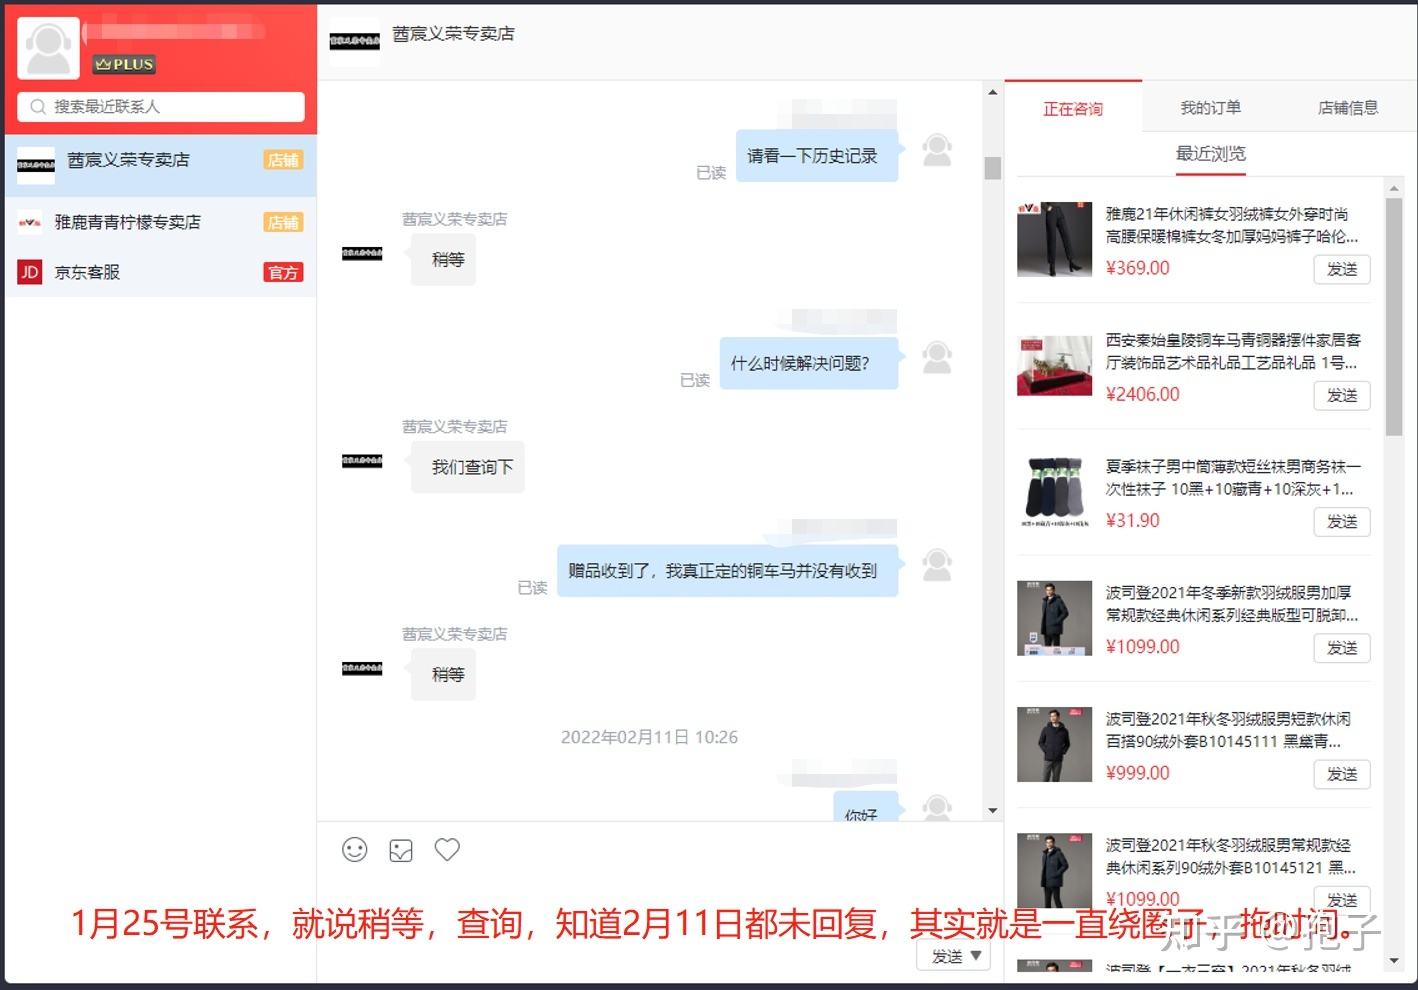Send the 铜车马 ¥2406.00 product
Screen dimensions: 1418x990
(x=1342, y=396)
